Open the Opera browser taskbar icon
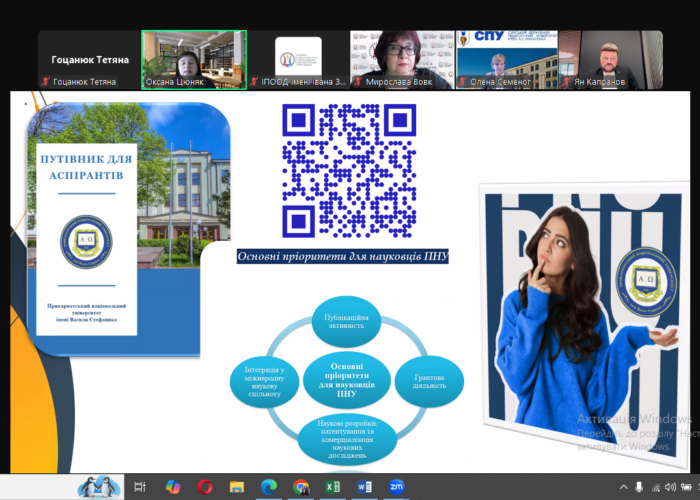700x500 pixels. coord(205,487)
